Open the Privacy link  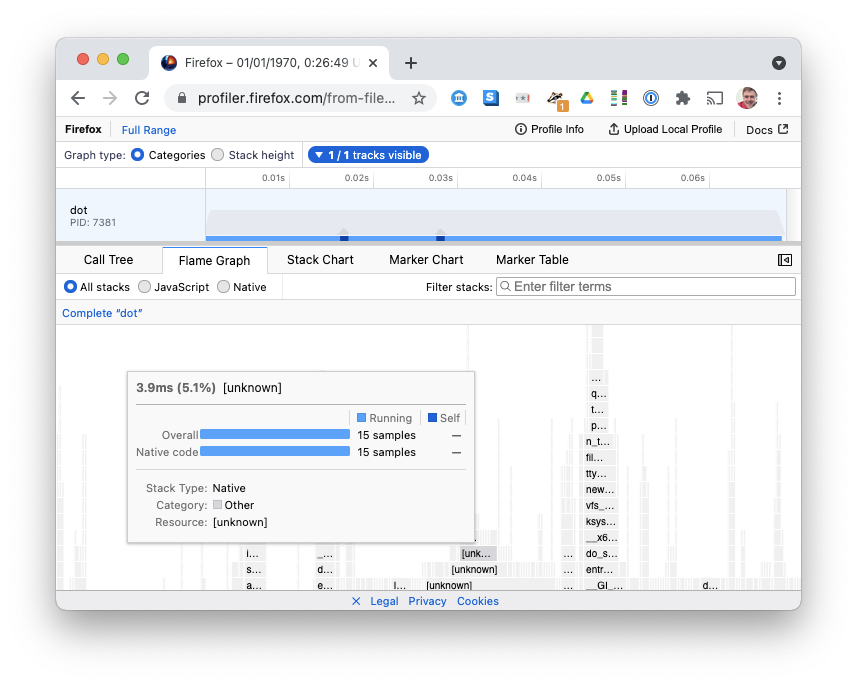coord(427,601)
